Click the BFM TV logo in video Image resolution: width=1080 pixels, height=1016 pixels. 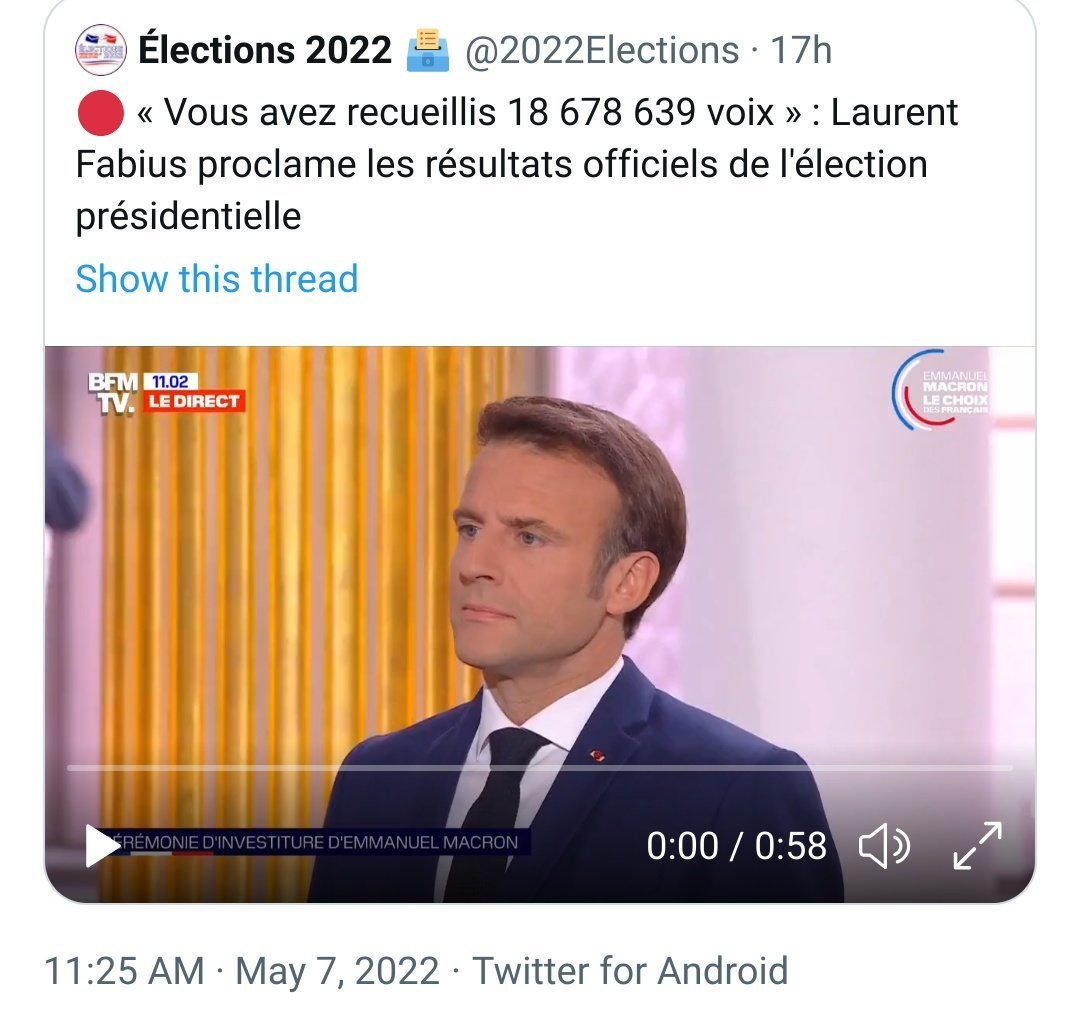pyautogui.click(x=113, y=393)
